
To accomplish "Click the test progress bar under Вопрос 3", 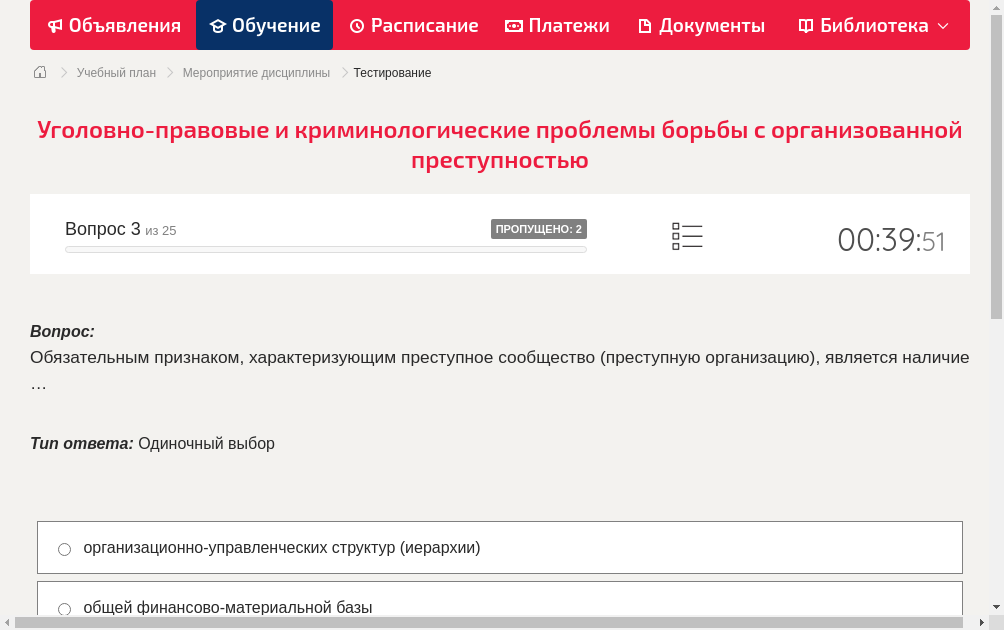I will point(325,249).
